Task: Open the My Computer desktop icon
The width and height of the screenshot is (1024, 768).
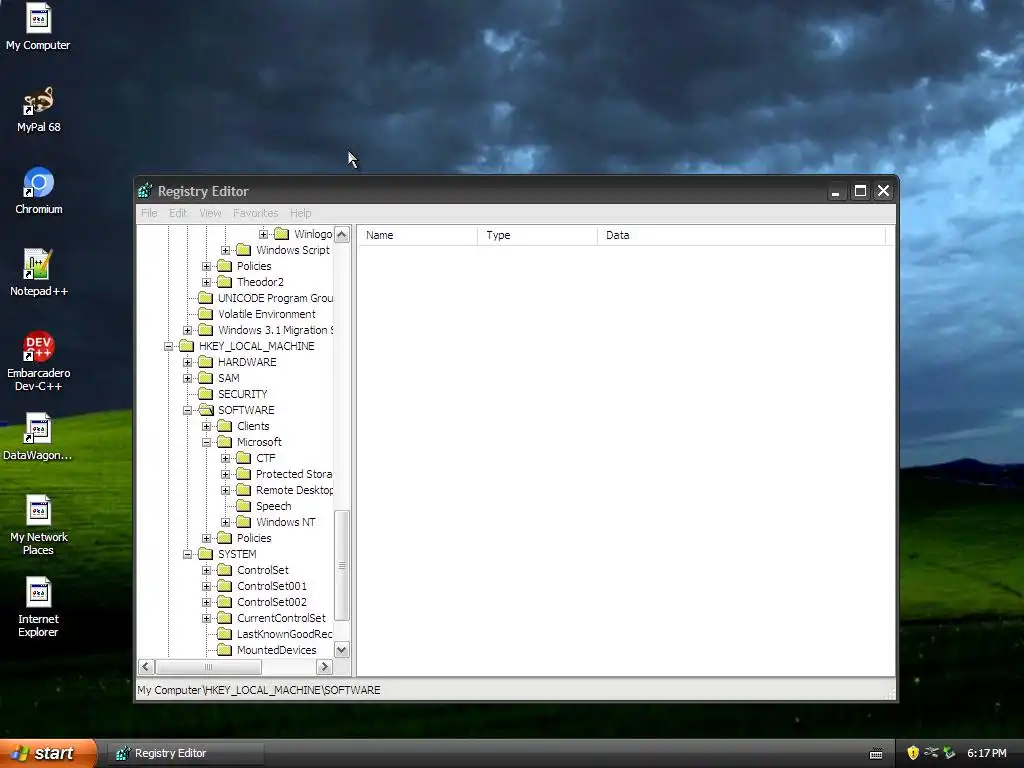Action: pos(38,27)
